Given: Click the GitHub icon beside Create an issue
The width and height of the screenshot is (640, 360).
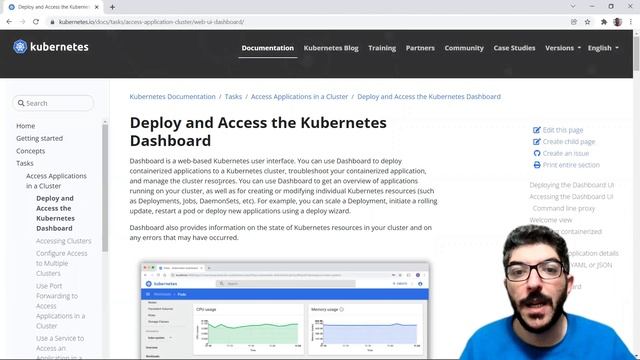Looking at the screenshot, I should (537, 153).
